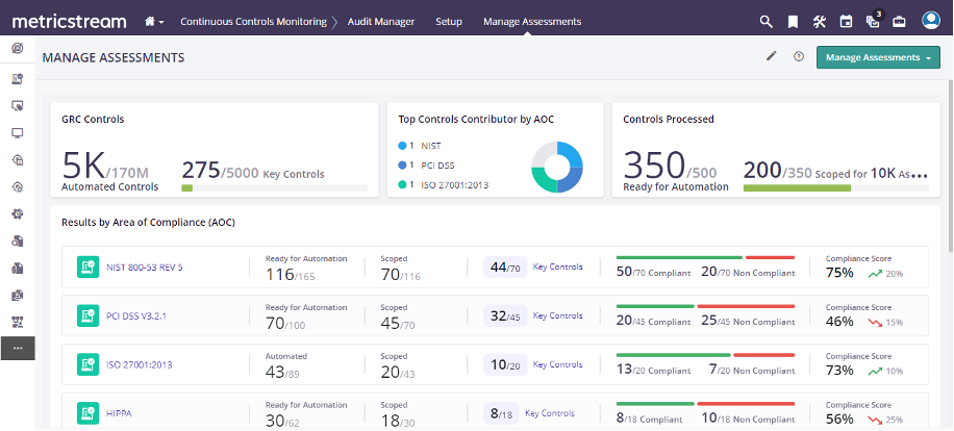Click the 75% Compliance Score

coord(840,273)
